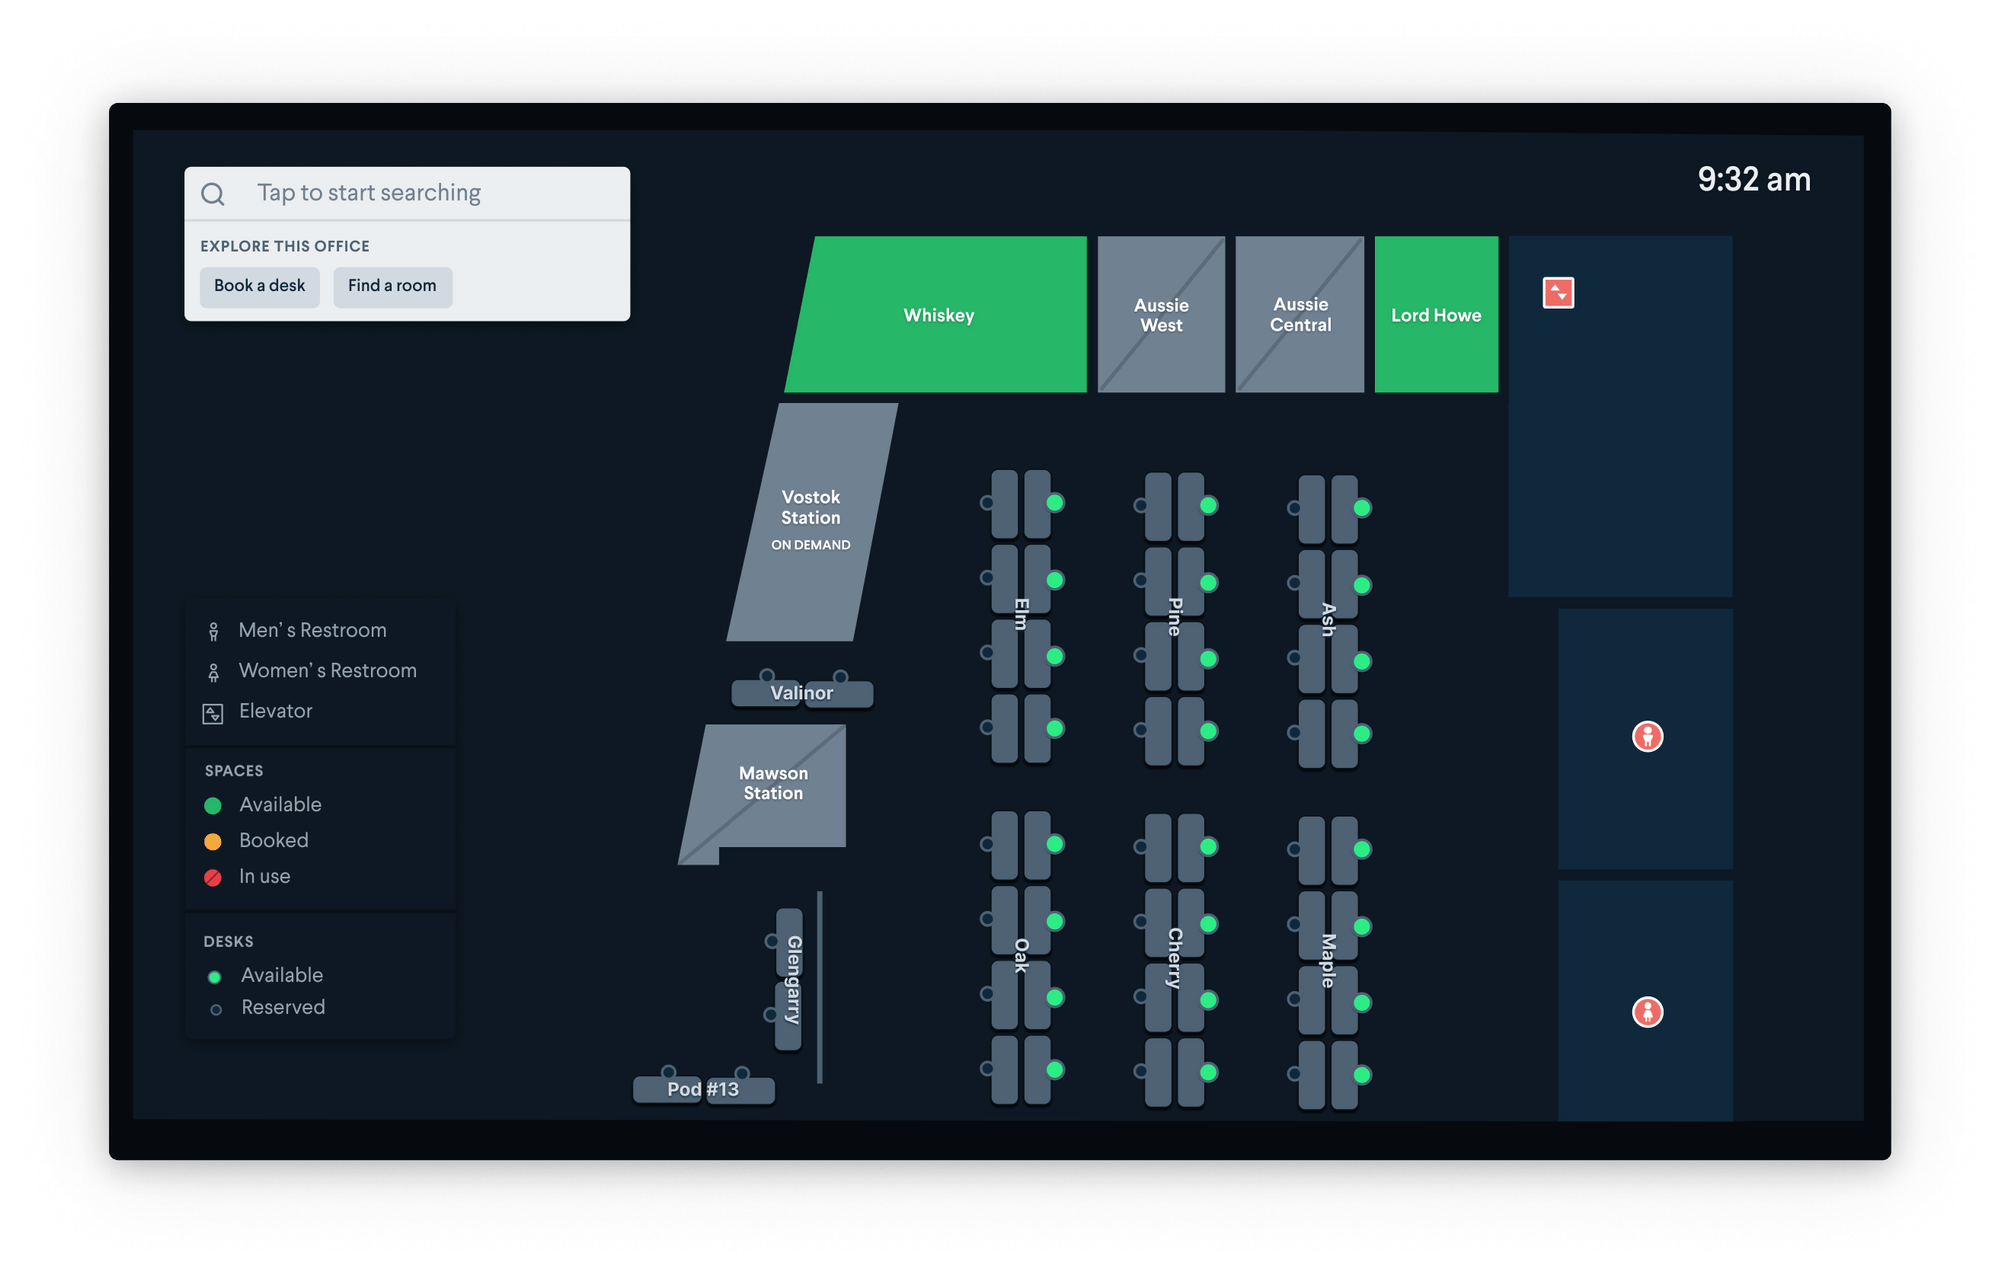
Task: Select the Men's Restroom icon in the legend
Action: [x=213, y=630]
